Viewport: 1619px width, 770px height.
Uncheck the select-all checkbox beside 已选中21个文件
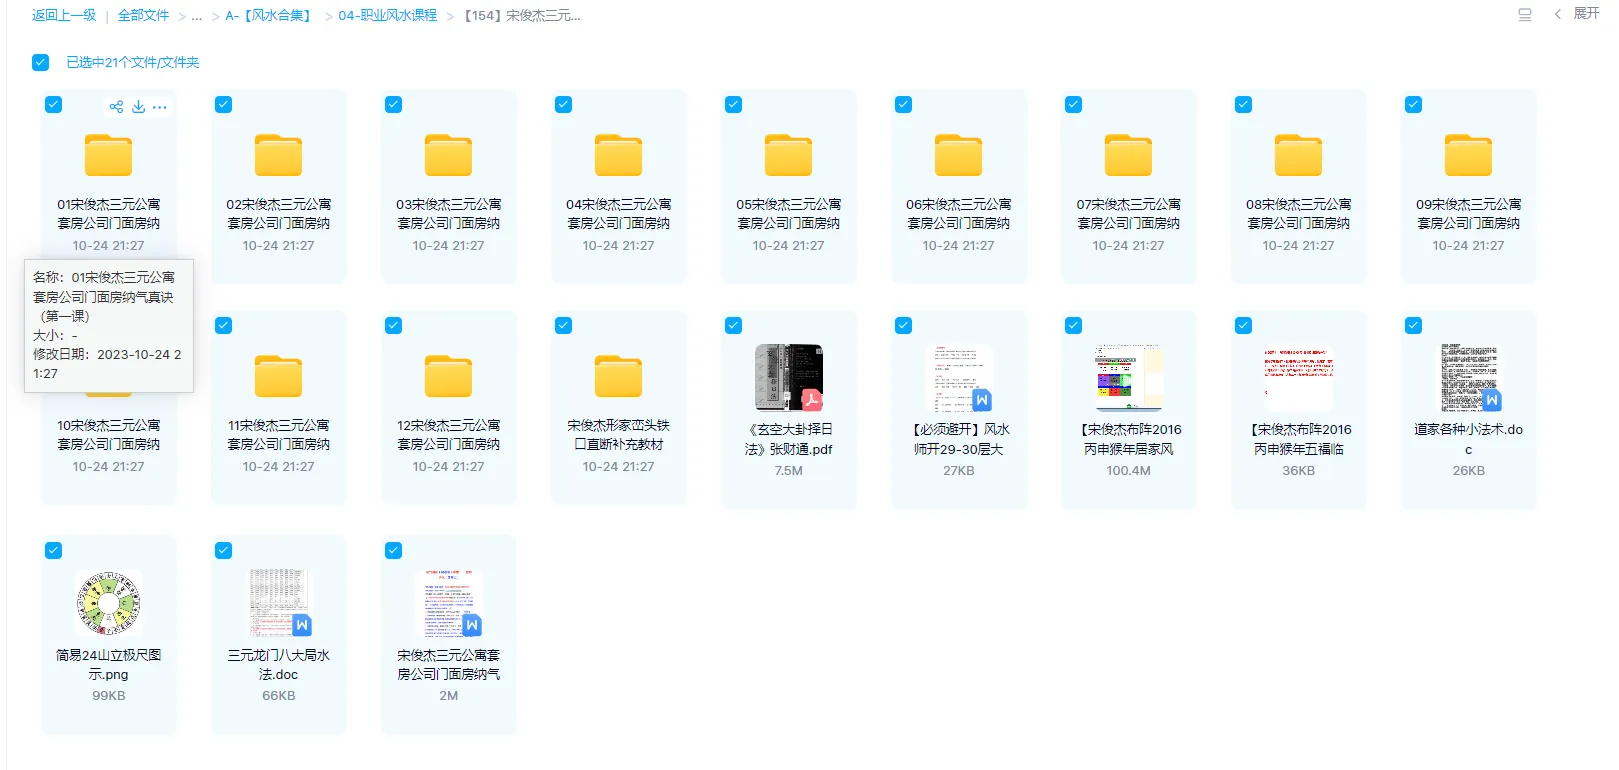pos(41,62)
